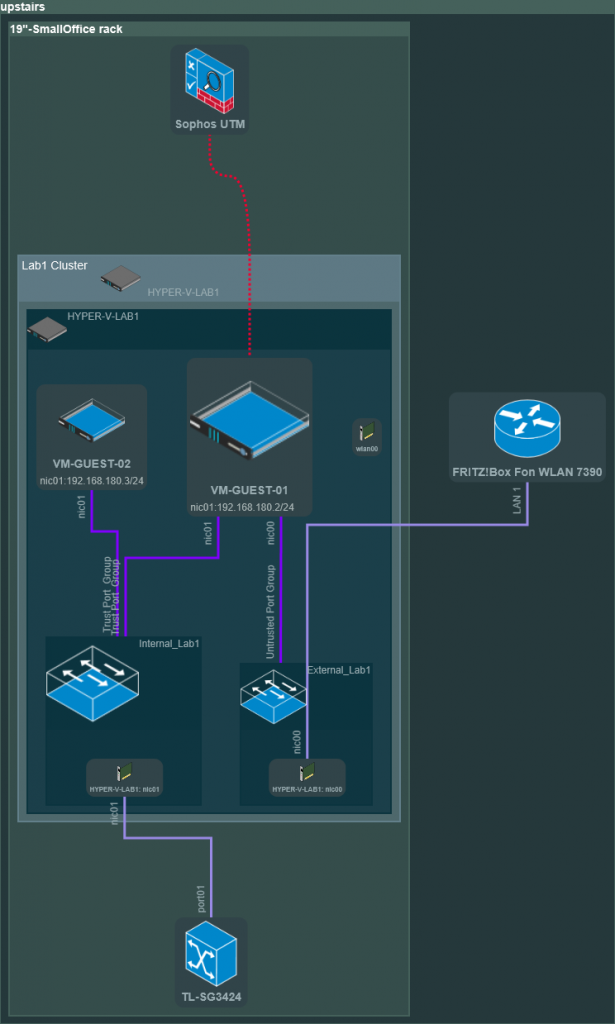Click the port01 link label
Viewport: 615px width, 1024px height.
pos(202,898)
